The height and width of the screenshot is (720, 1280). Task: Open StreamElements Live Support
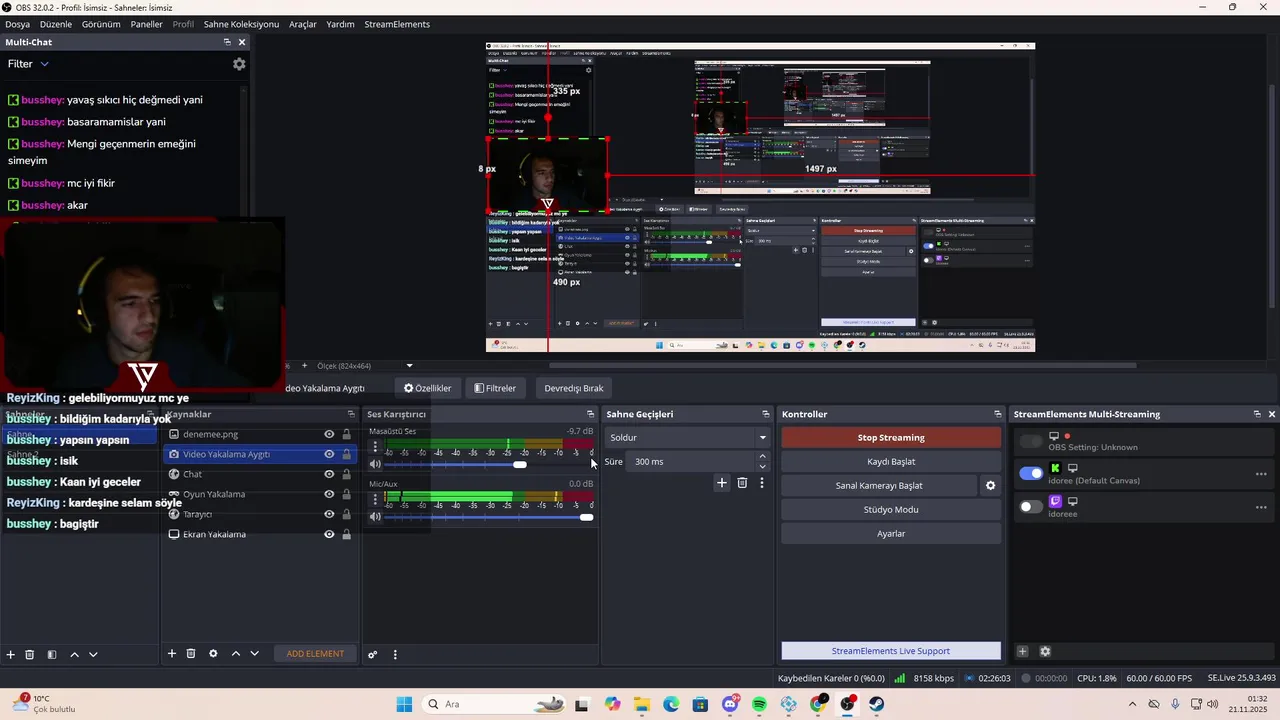point(891,651)
